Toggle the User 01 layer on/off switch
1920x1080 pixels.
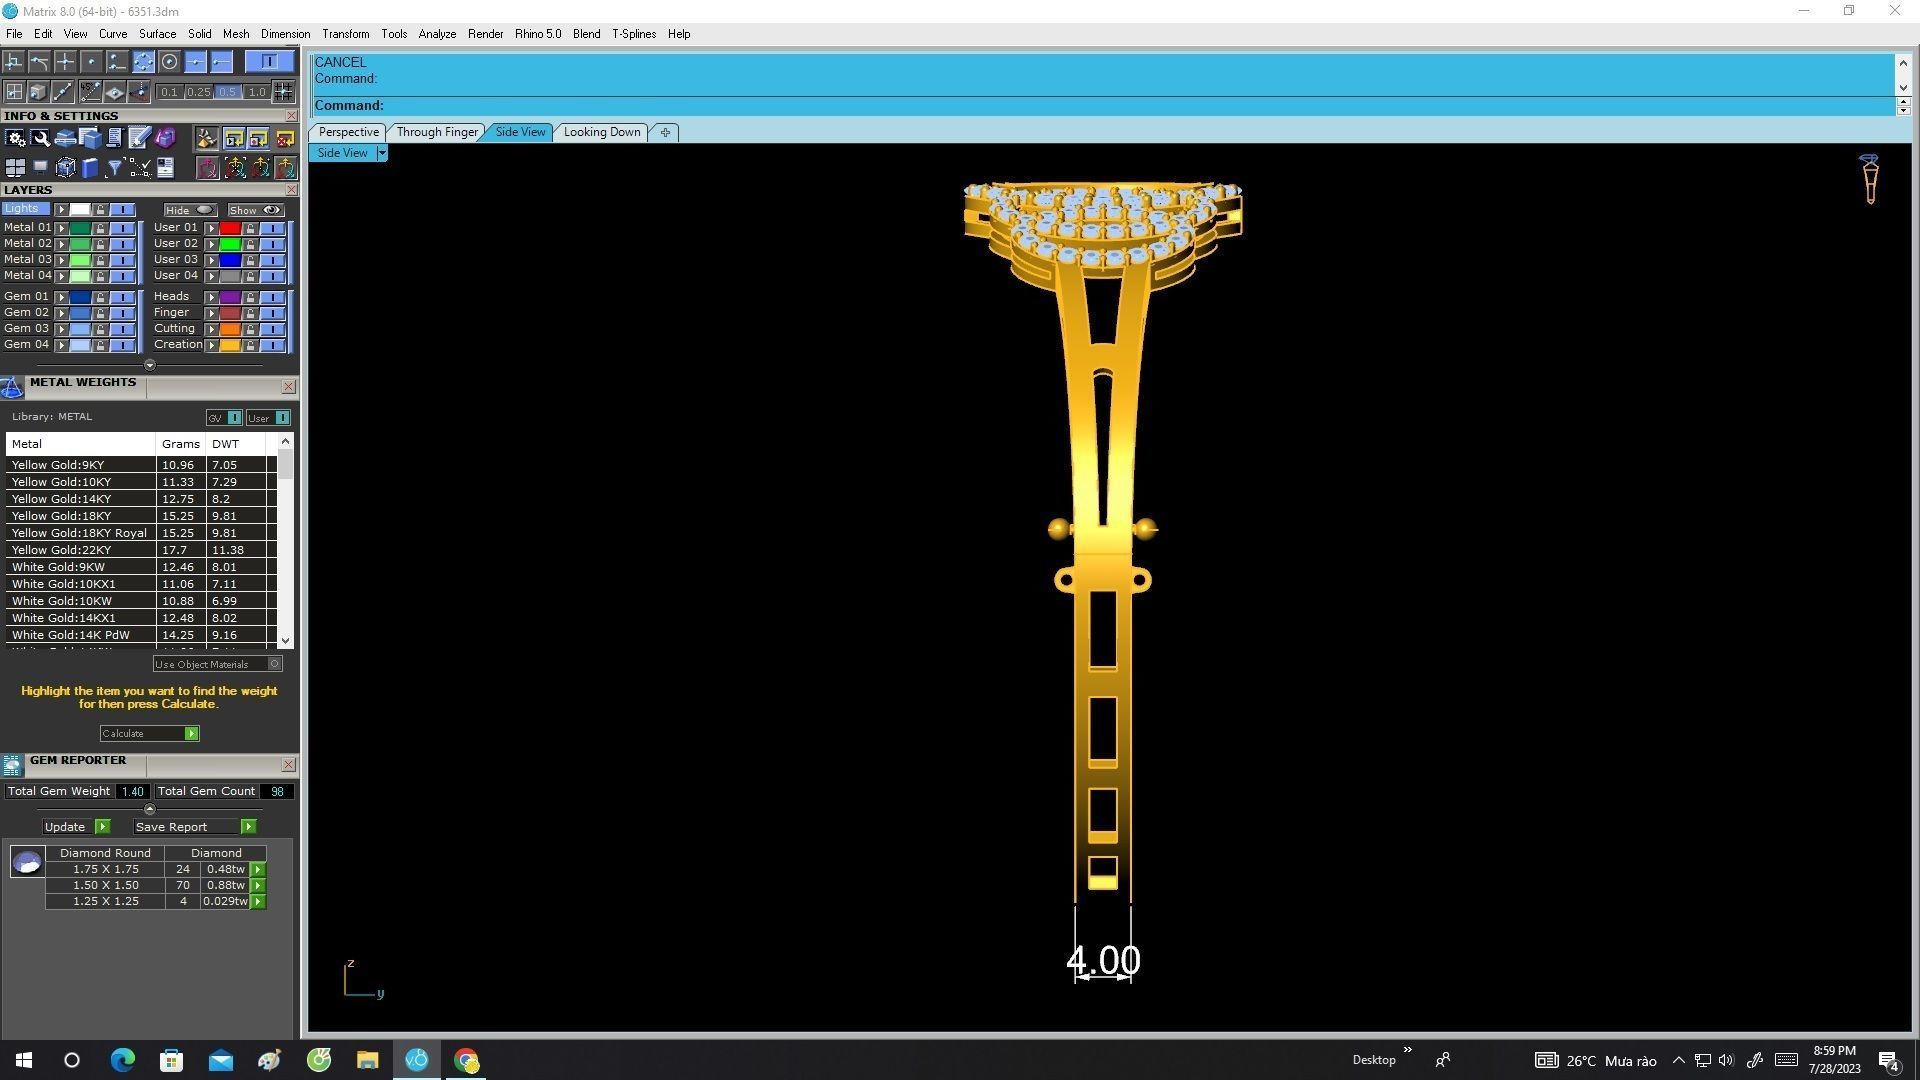pos(272,228)
